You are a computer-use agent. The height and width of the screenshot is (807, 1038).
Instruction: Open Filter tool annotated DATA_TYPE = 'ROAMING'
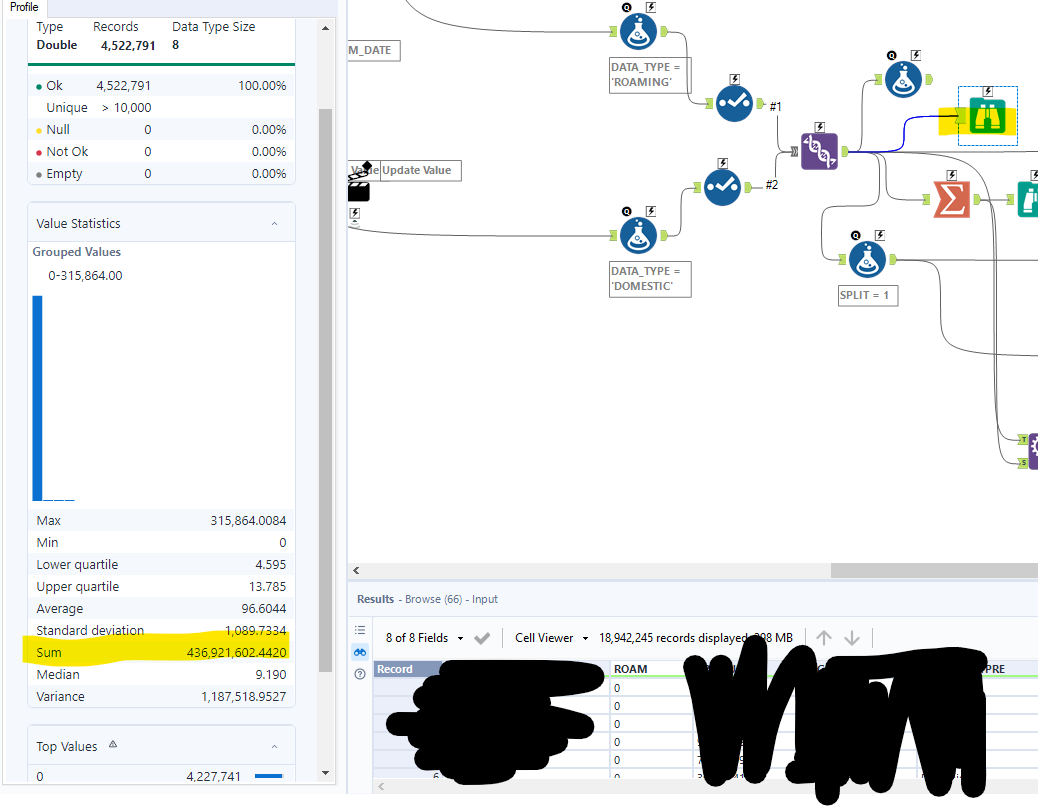[x=639, y=31]
